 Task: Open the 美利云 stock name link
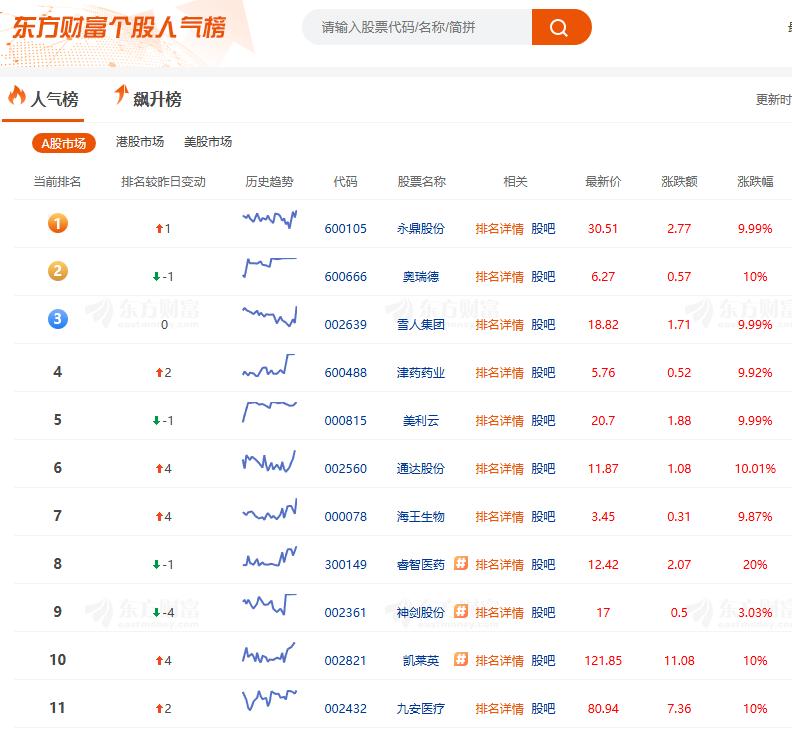421,421
